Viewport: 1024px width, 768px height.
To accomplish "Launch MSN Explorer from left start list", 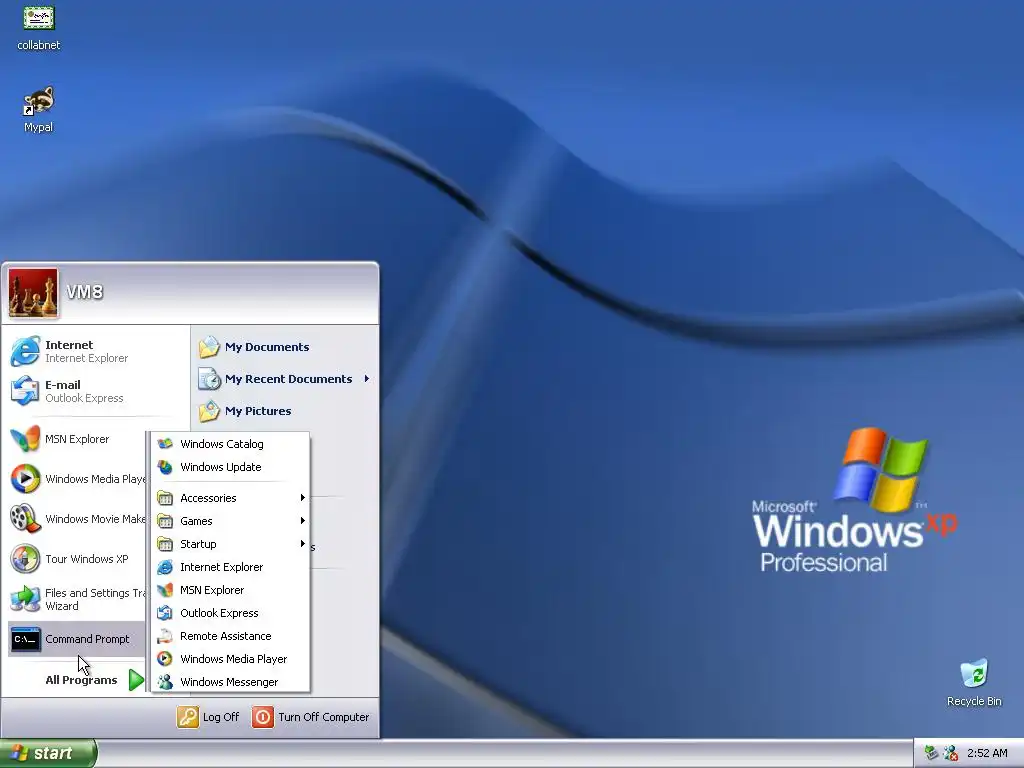I will [76, 439].
